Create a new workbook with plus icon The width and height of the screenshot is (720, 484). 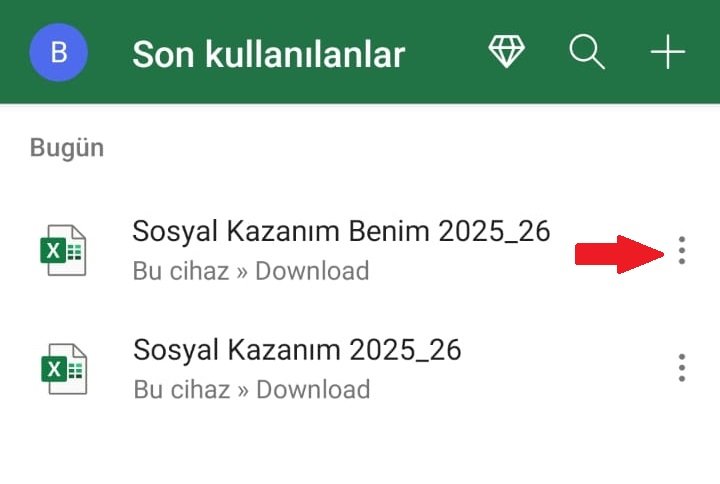(668, 52)
